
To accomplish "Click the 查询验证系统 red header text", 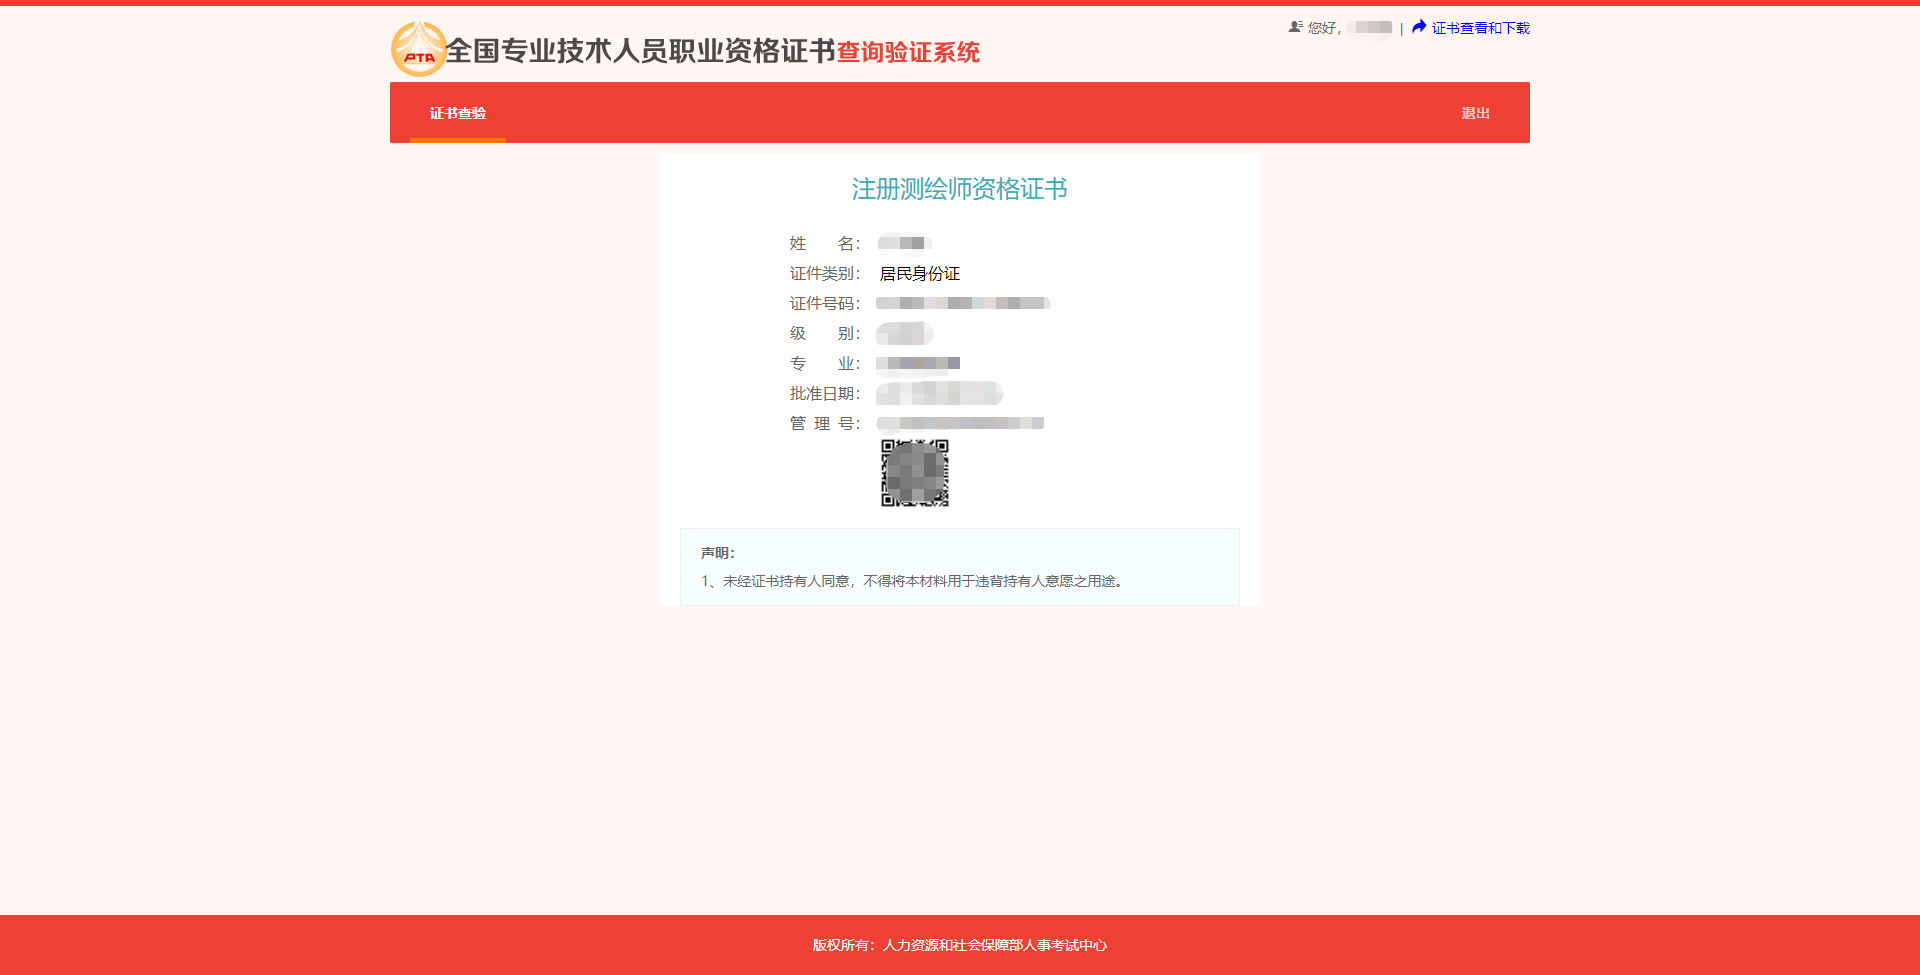I will pyautogui.click(x=908, y=52).
